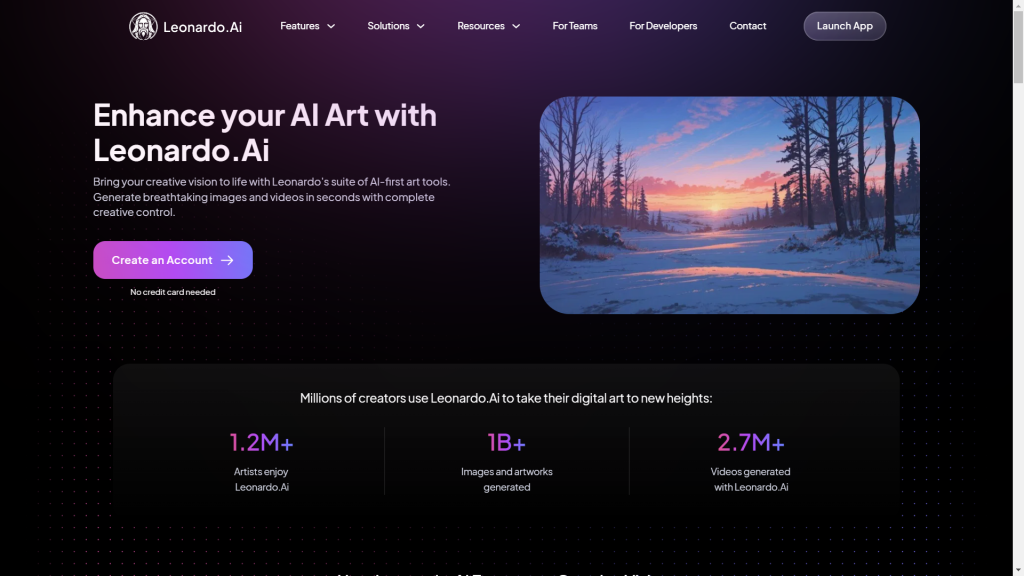Click the winter sunset forest image

click(729, 205)
